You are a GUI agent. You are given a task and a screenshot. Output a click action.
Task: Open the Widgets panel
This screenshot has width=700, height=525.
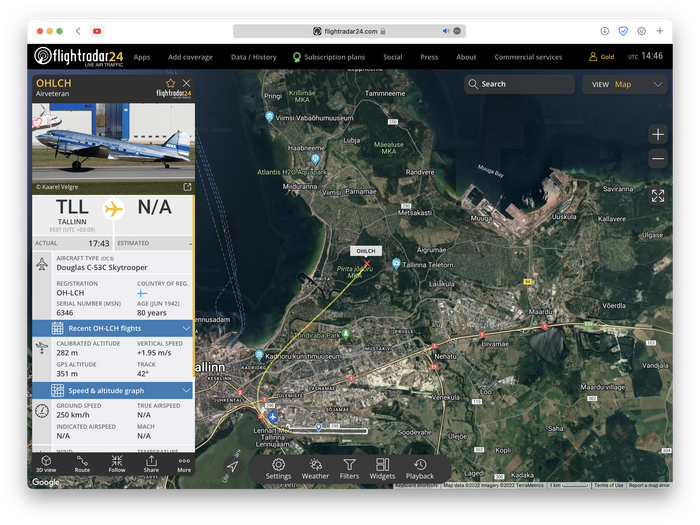click(x=382, y=468)
